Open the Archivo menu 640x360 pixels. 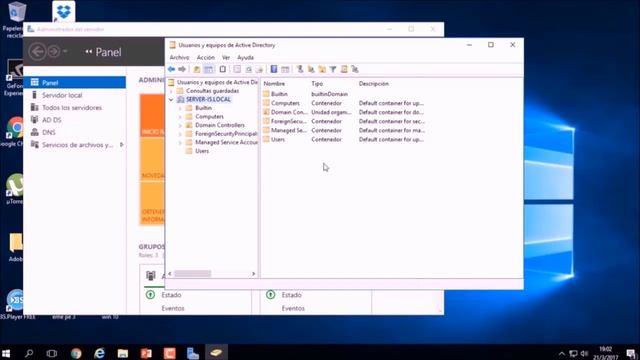[179, 58]
